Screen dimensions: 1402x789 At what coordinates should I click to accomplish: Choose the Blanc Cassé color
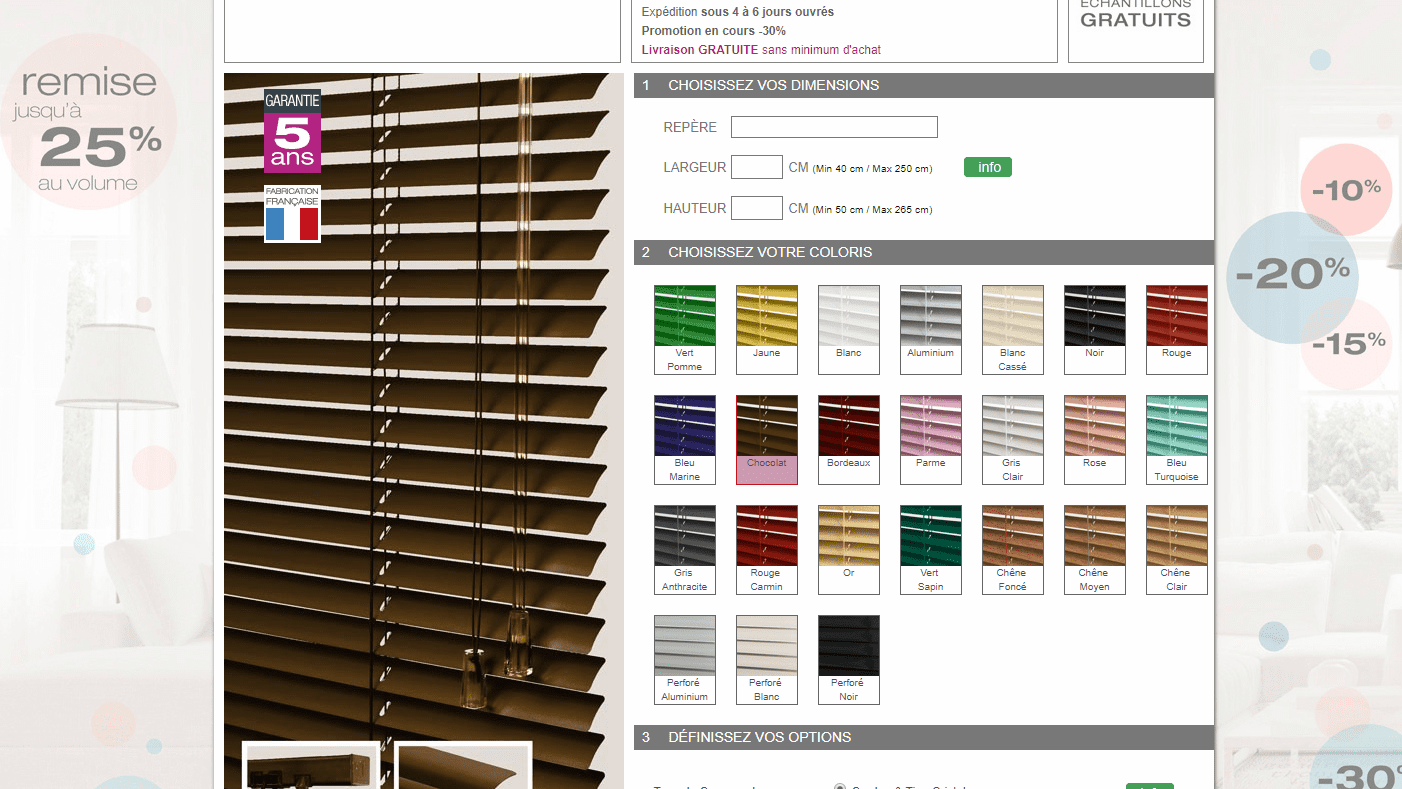coord(1013,330)
